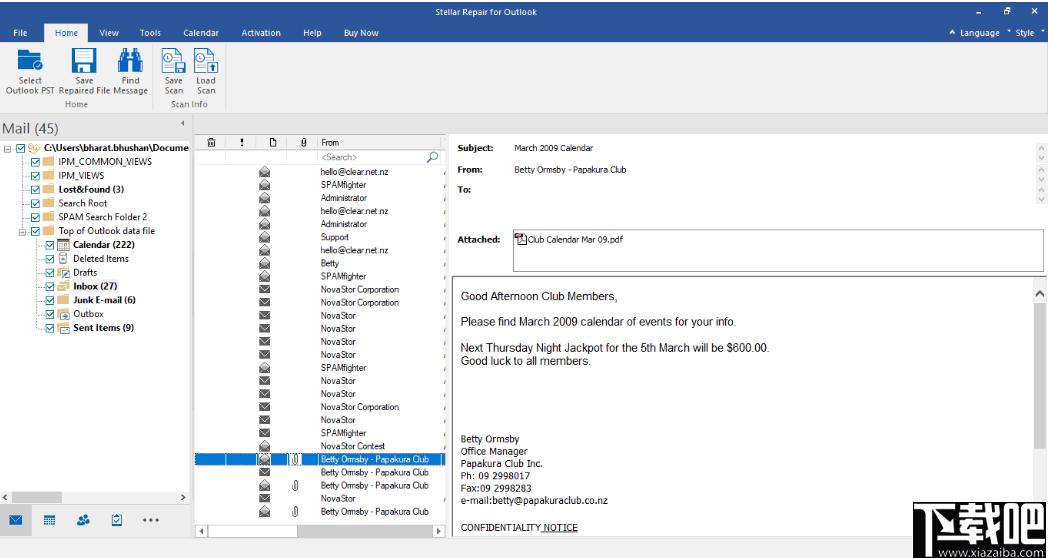Switch to Calendar view icon in bottom bar
The height and width of the screenshot is (558, 1048).
(49, 520)
